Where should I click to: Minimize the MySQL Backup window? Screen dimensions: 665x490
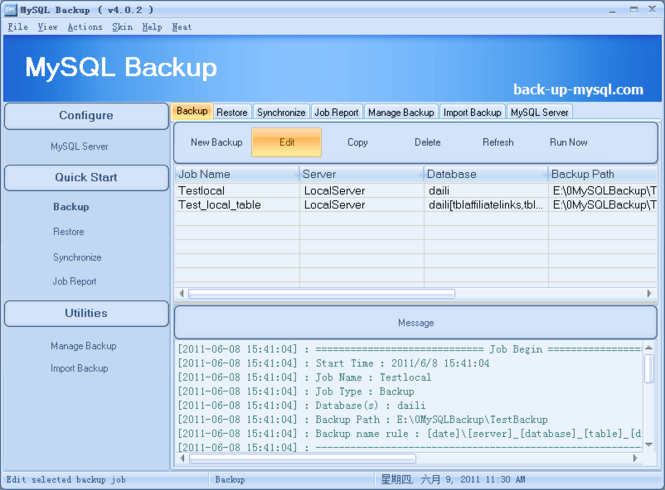click(x=612, y=10)
